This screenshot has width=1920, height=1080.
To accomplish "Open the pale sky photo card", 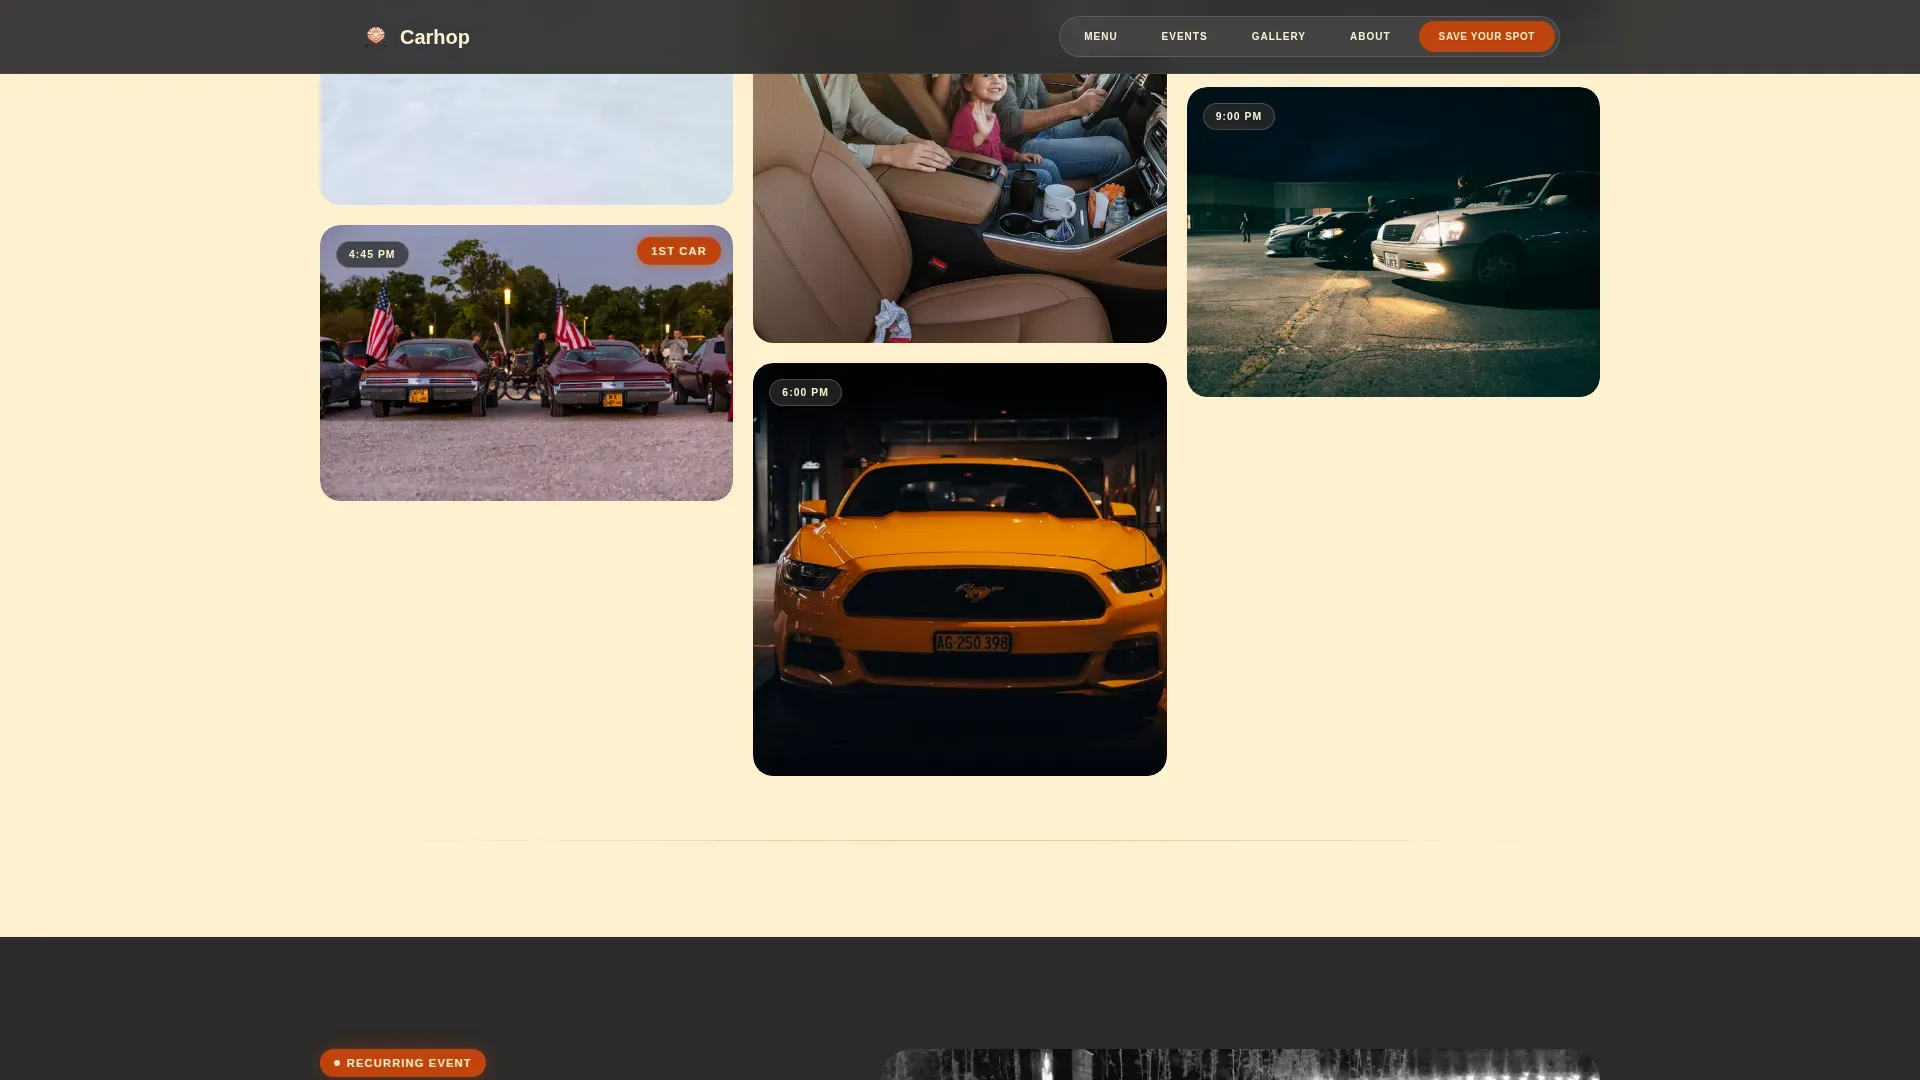I will pyautogui.click(x=526, y=139).
